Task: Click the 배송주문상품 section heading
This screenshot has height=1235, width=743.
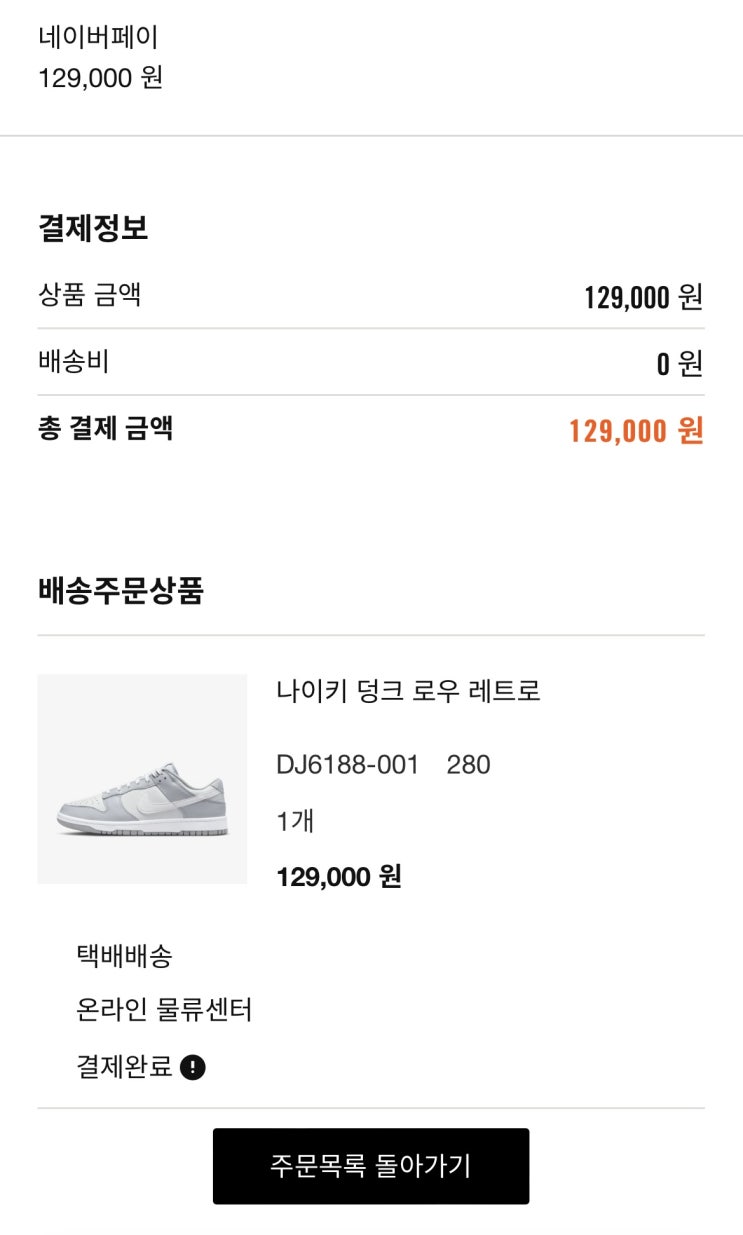Action: click(x=121, y=591)
